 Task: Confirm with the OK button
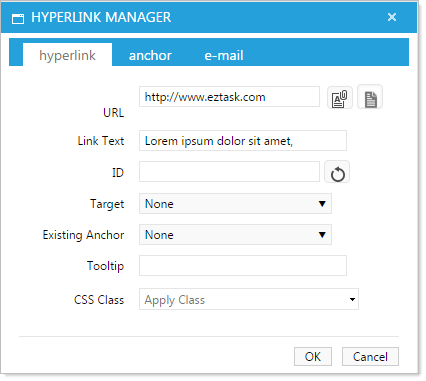(313, 357)
